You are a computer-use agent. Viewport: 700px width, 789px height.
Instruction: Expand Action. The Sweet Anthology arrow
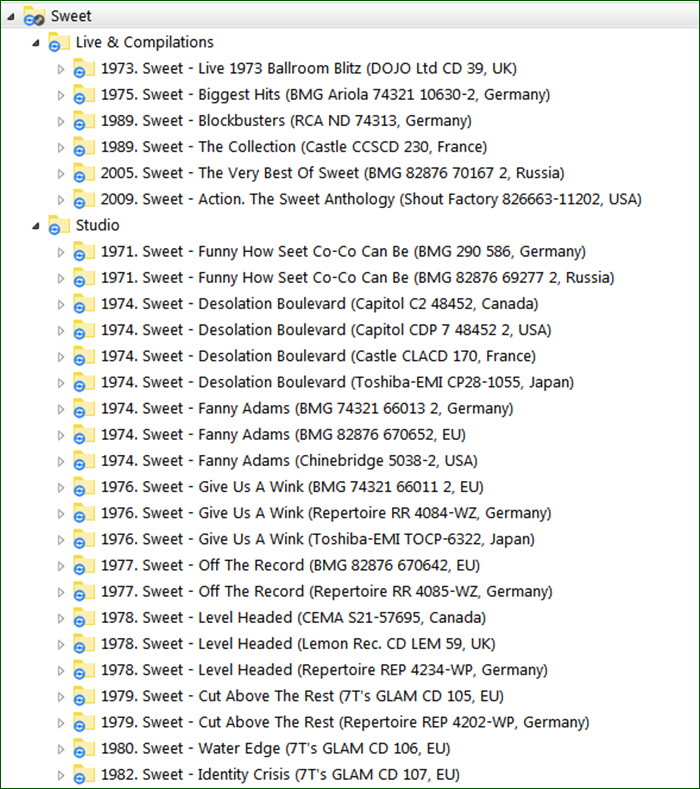(61, 200)
